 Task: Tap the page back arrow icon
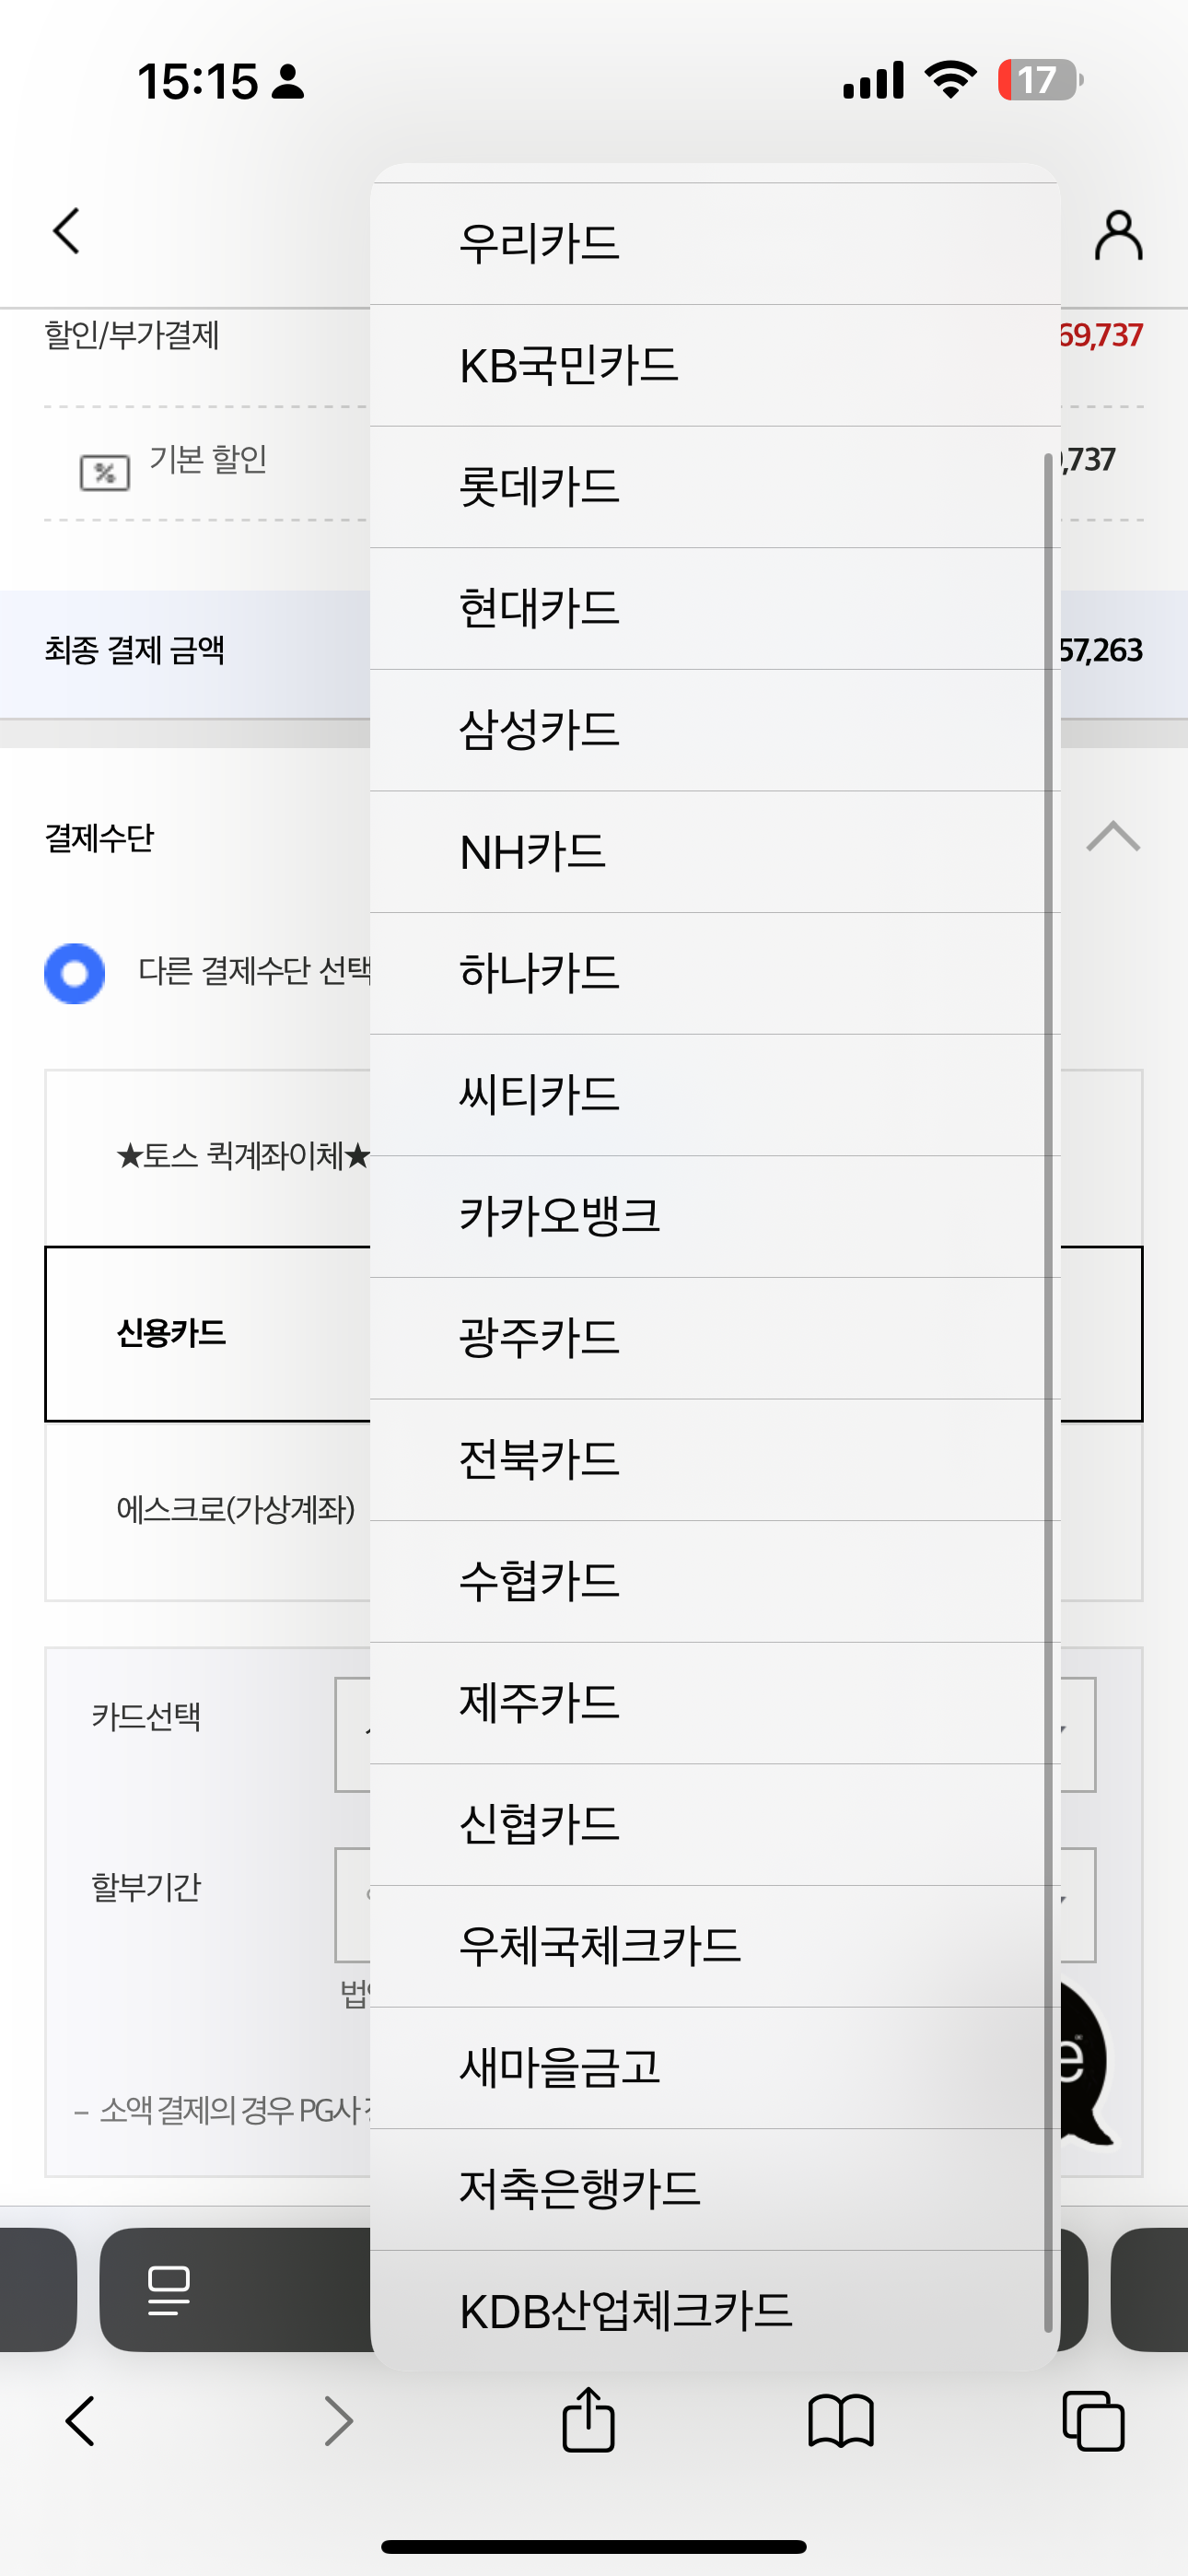(x=66, y=232)
